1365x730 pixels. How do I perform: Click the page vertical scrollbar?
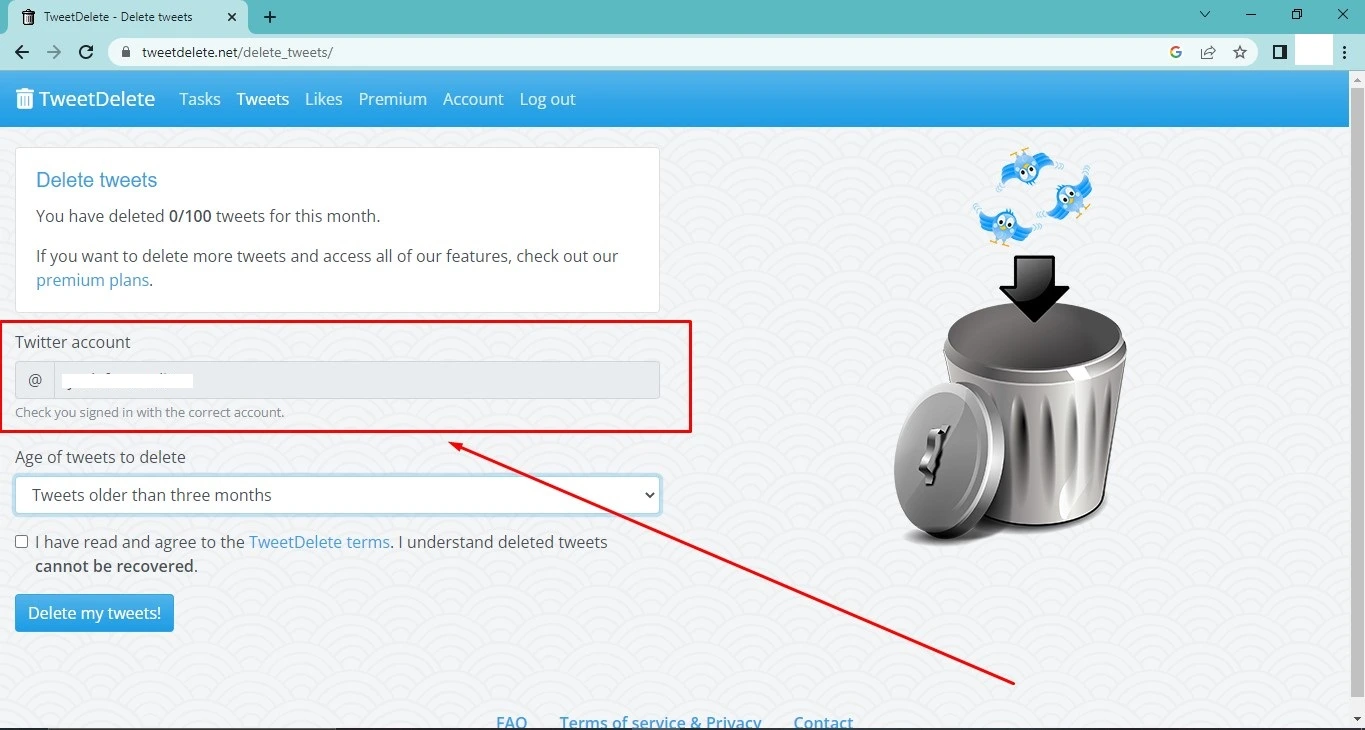[x=1357, y=390]
